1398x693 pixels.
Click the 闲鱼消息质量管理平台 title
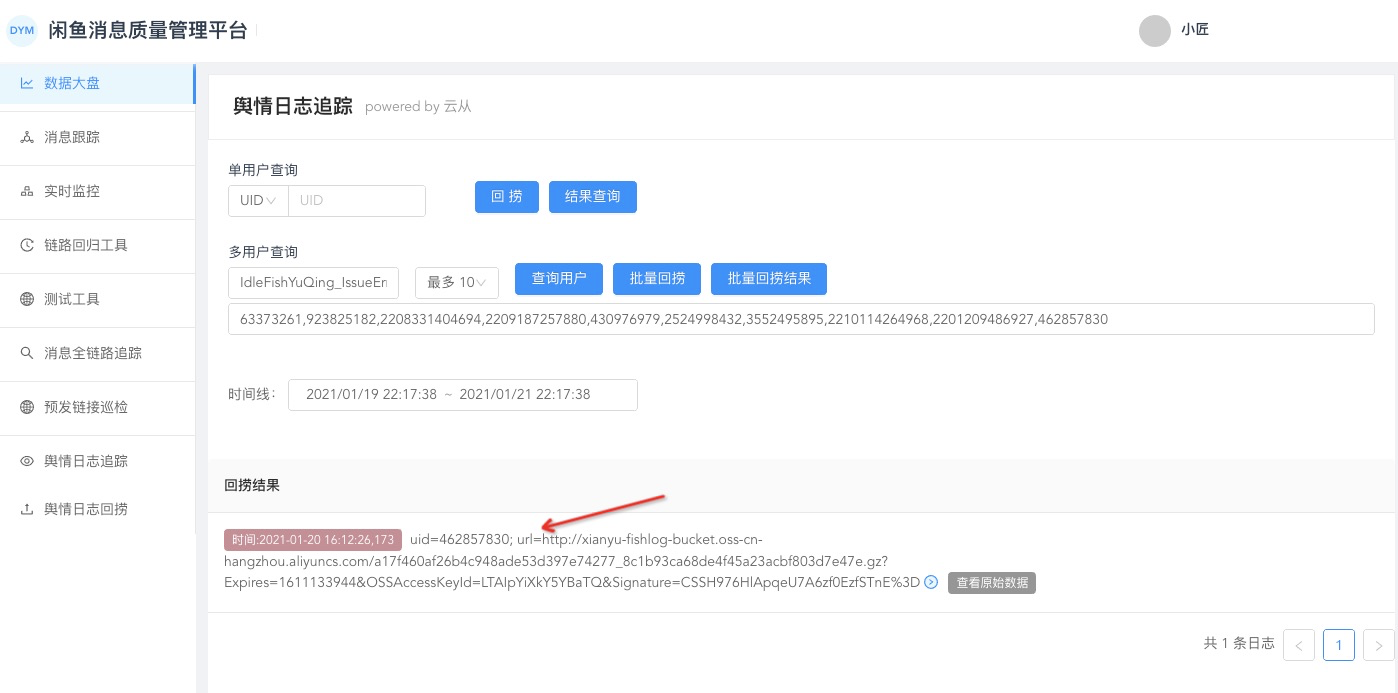pos(147,31)
